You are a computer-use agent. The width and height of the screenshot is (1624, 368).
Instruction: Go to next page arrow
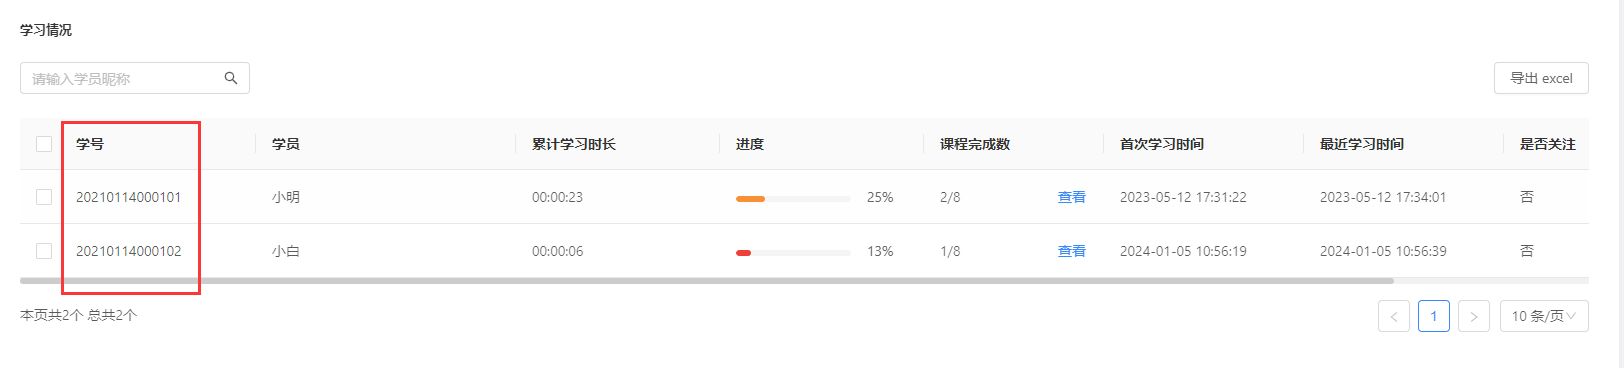coord(1474,316)
